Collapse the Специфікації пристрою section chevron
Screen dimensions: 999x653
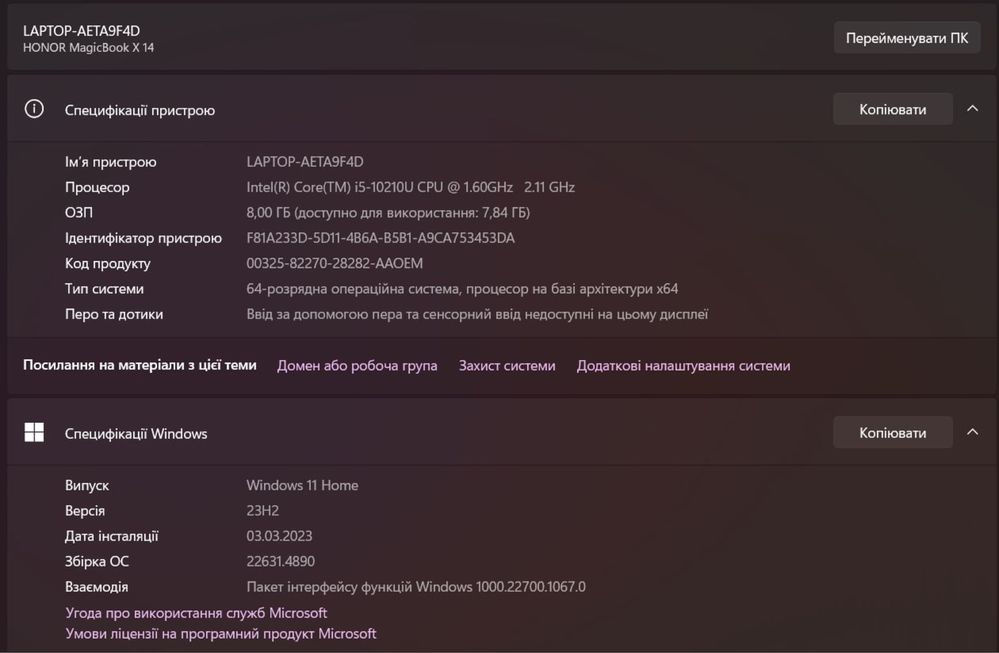[x=972, y=109]
